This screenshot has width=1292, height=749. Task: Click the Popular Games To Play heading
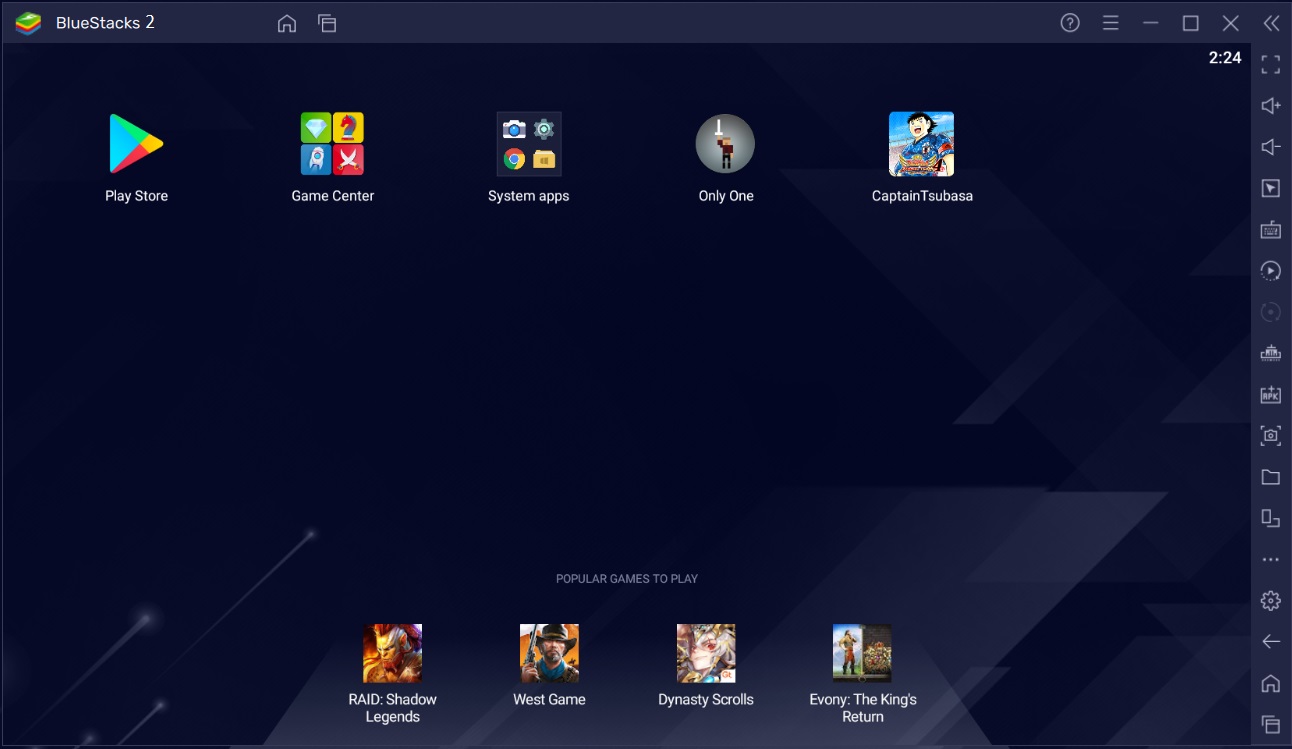[627, 579]
